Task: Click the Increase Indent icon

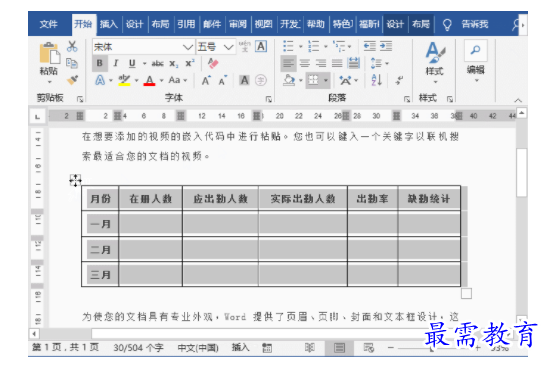Action: point(386,46)
